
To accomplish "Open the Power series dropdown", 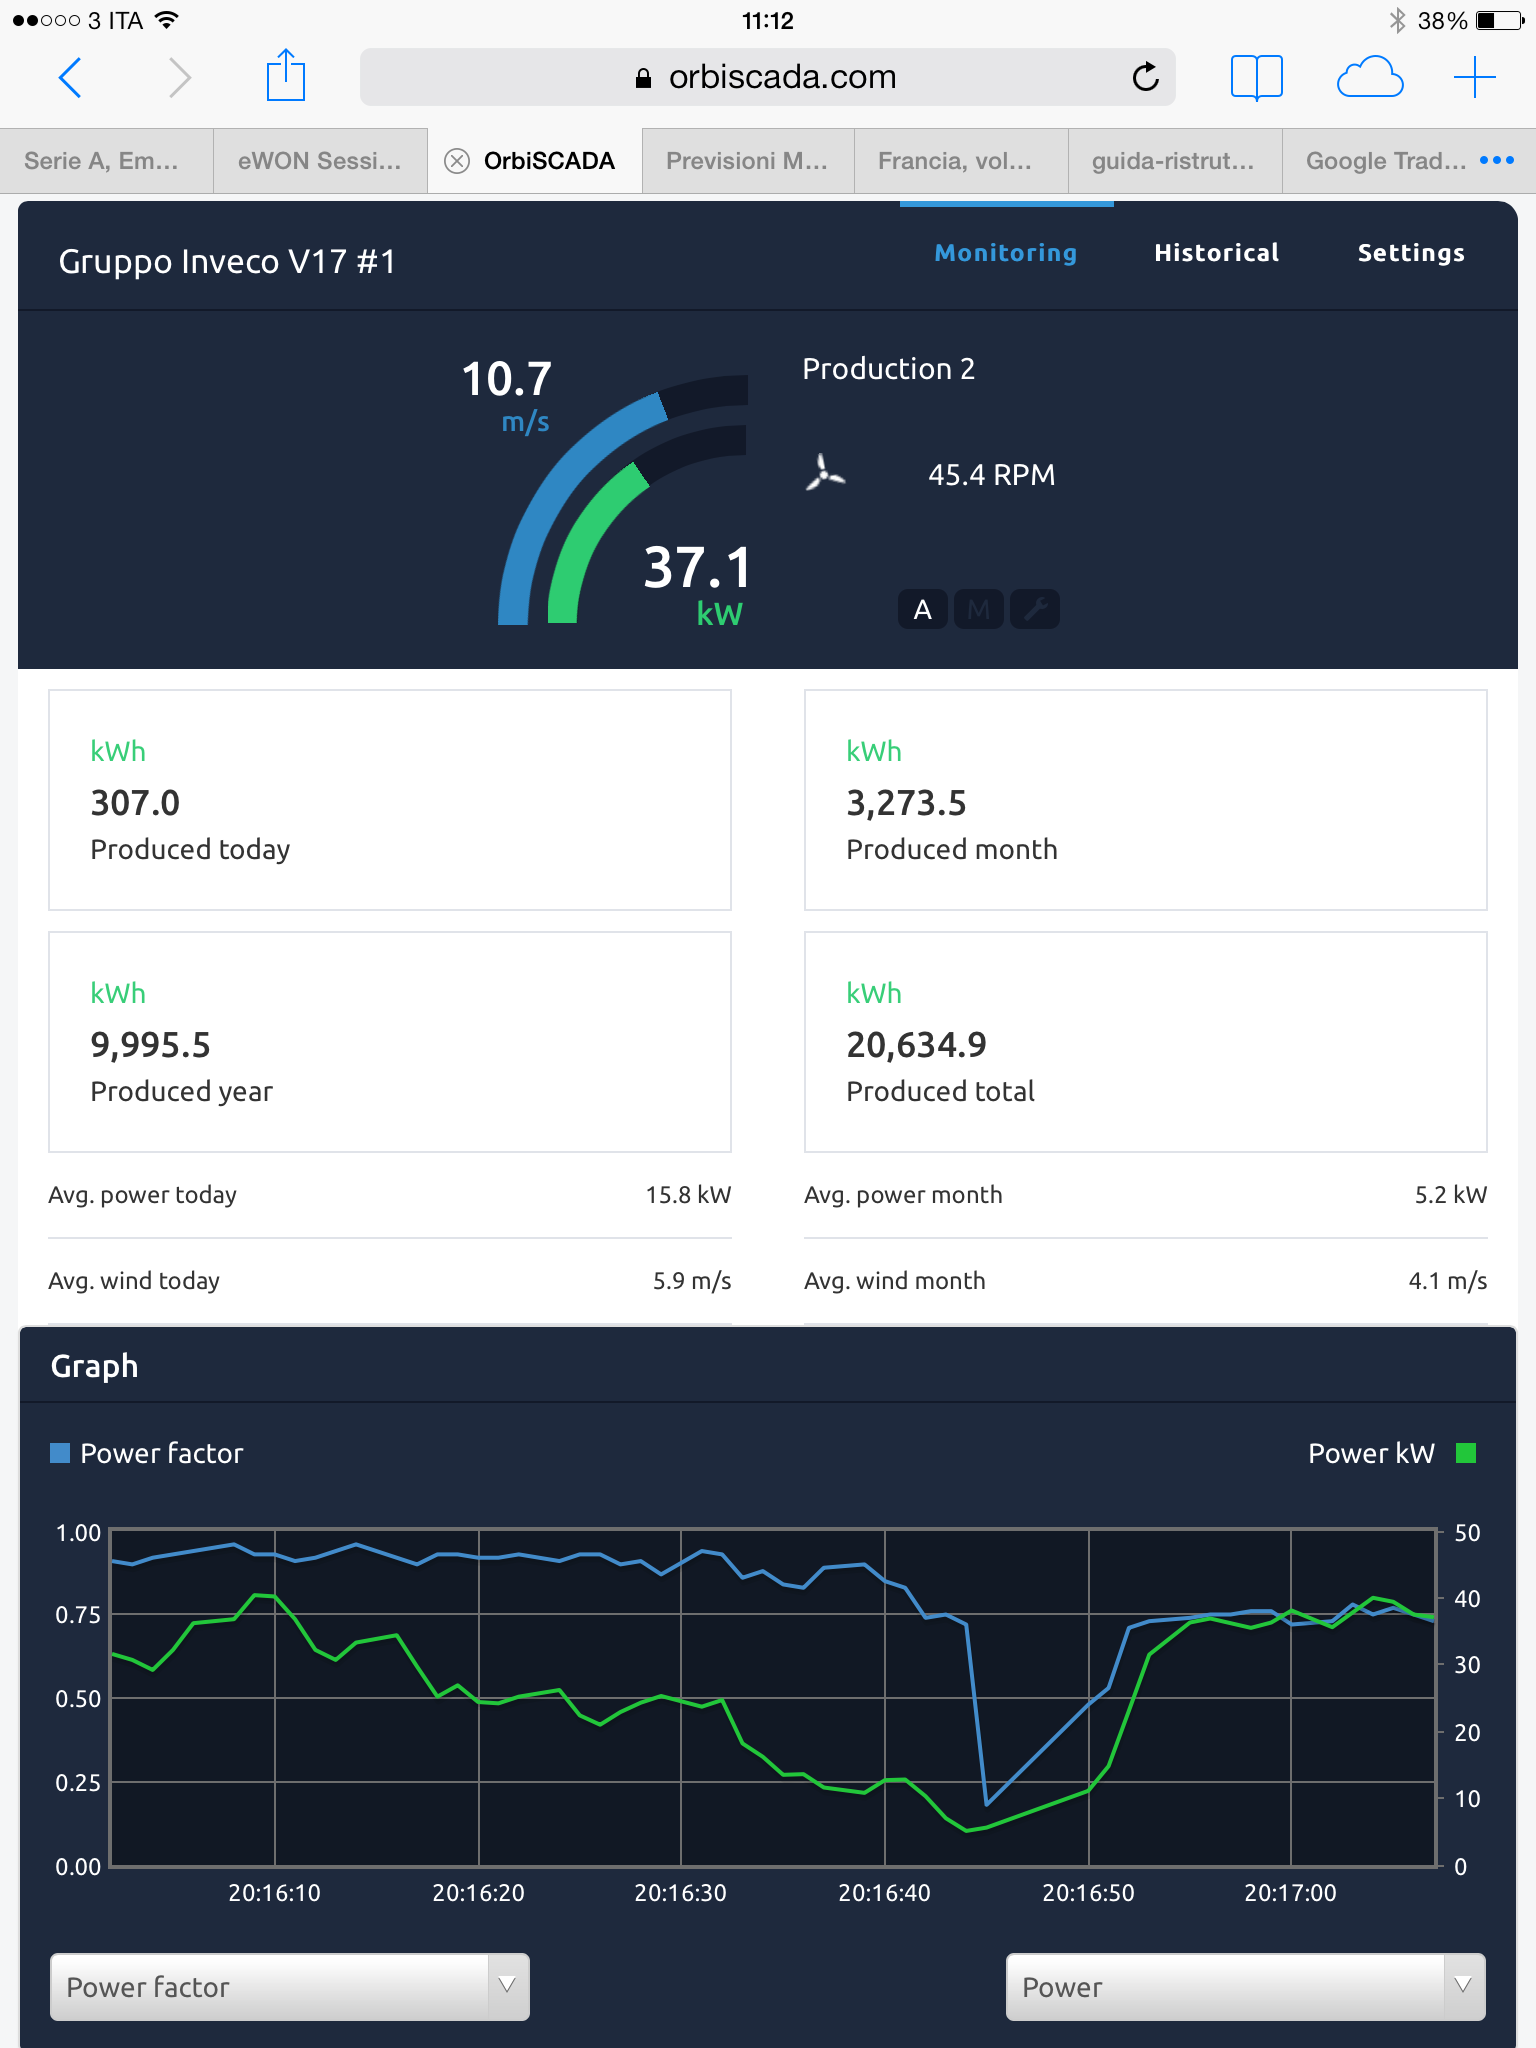I will 1245,1987.
